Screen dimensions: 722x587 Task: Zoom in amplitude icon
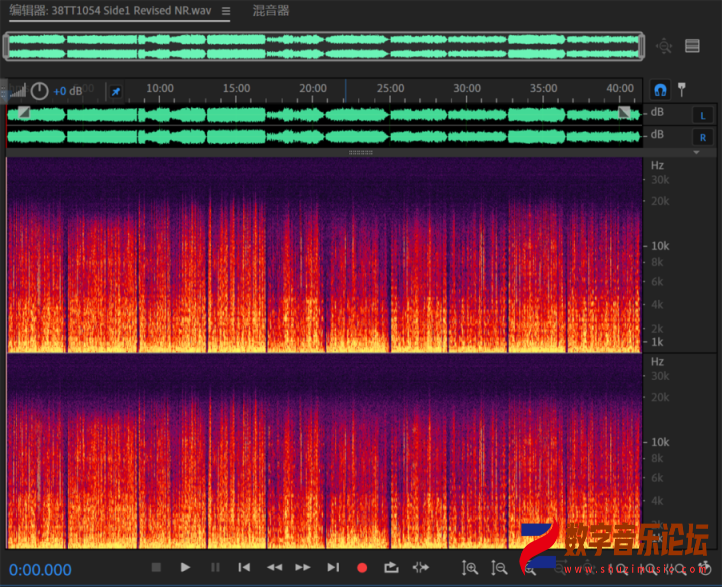pyautogui.click(x=470, y=568)
